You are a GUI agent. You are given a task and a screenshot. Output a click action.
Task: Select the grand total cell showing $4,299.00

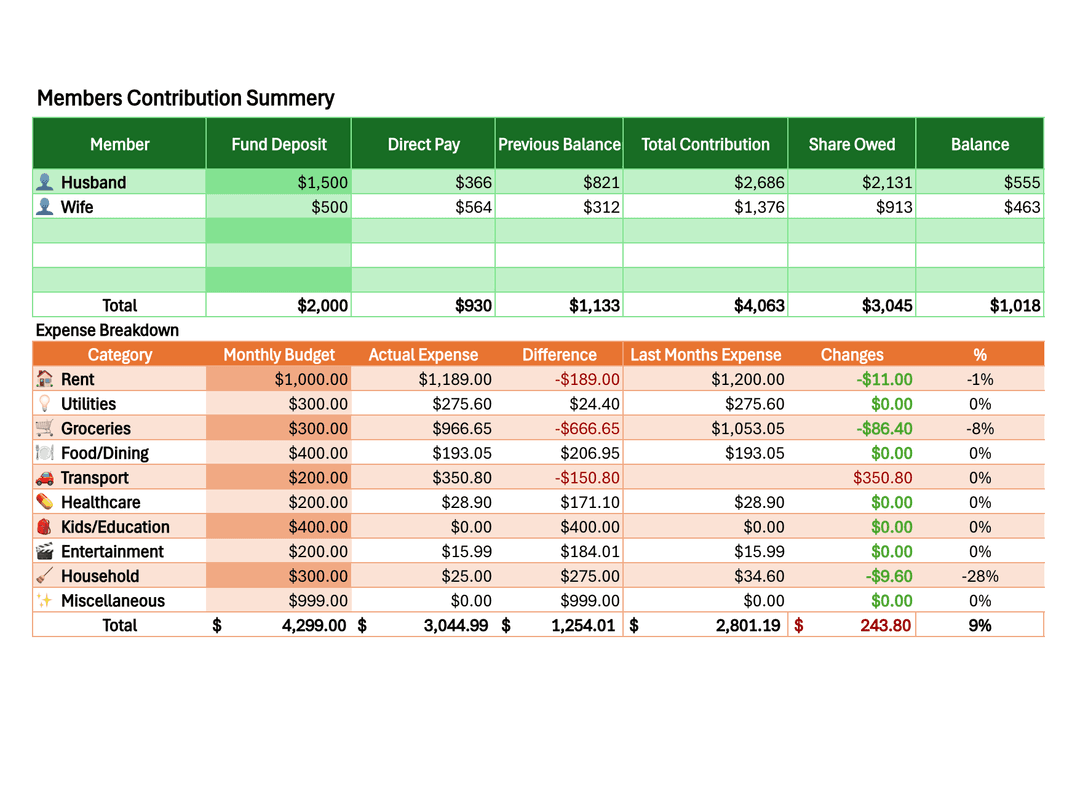[x=278, y=625]
